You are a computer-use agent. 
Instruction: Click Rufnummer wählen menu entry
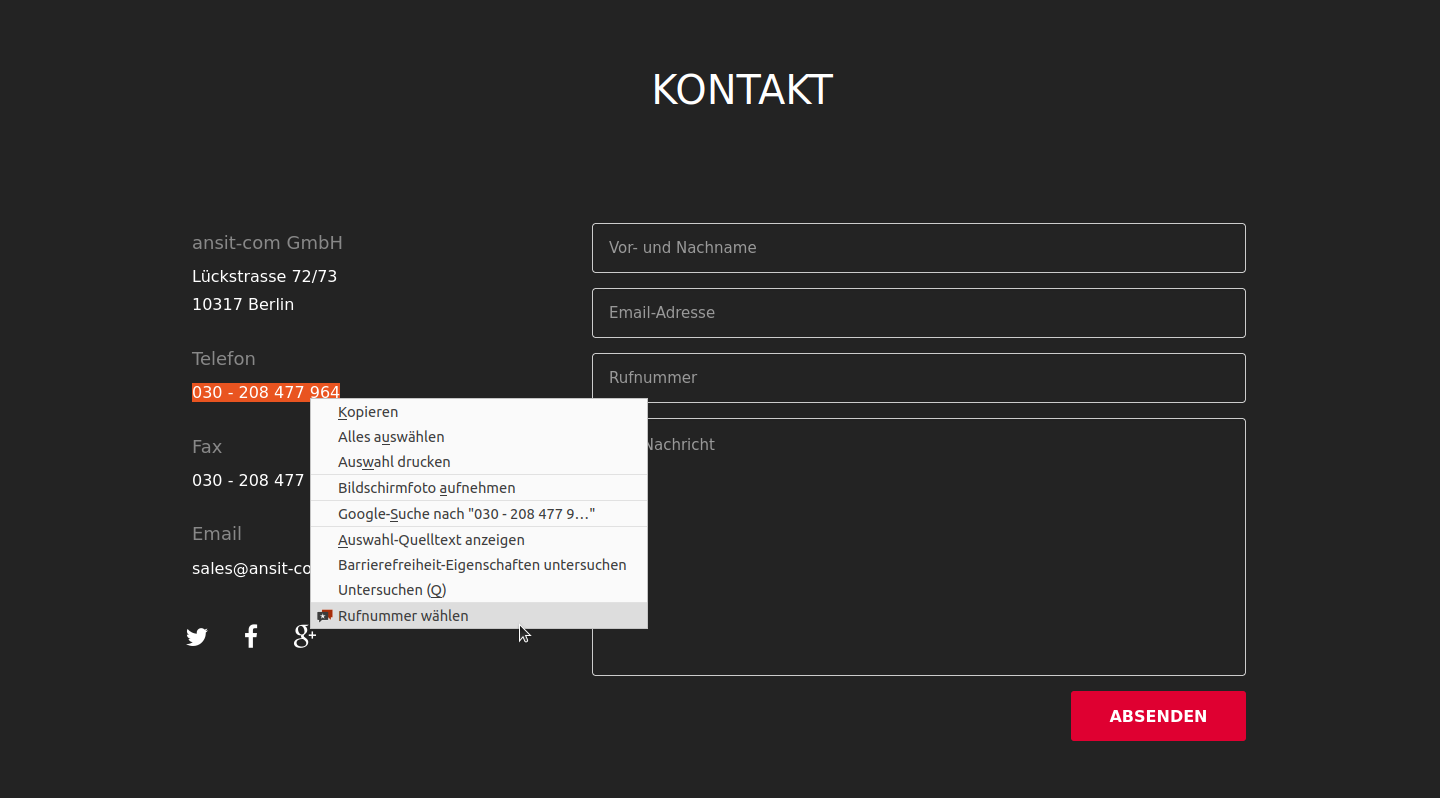coord(403,615)
